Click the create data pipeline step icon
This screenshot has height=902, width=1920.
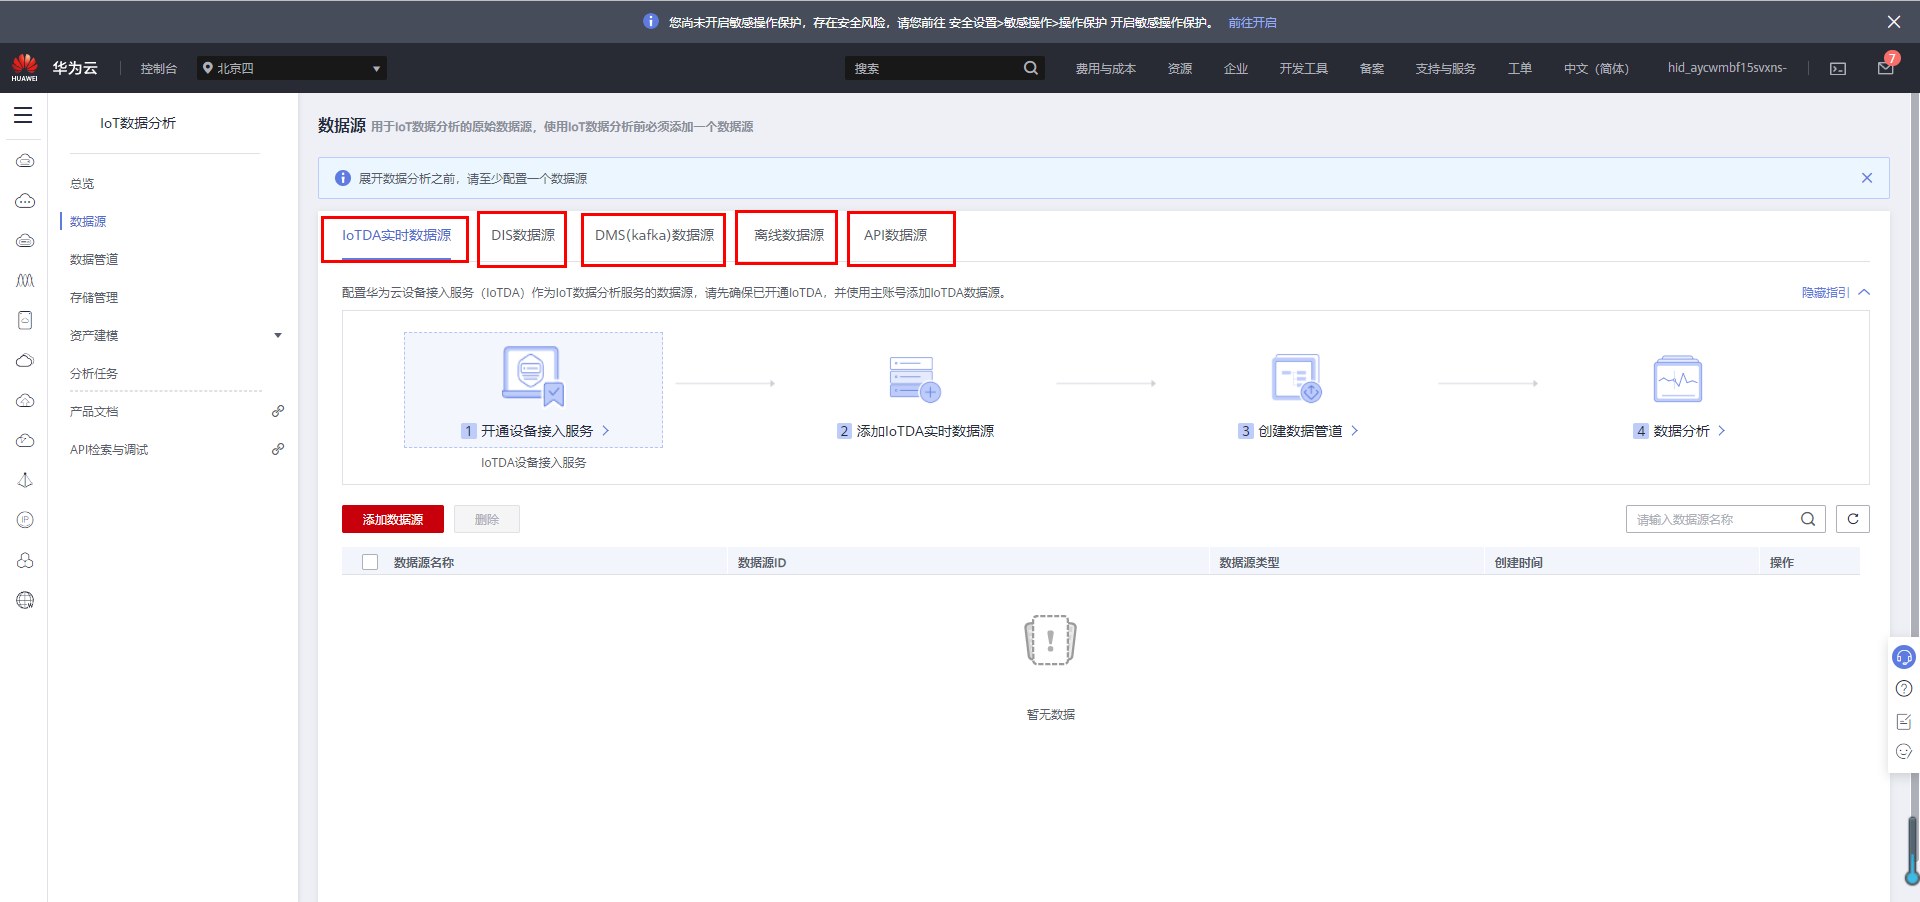click(1297, 378)
